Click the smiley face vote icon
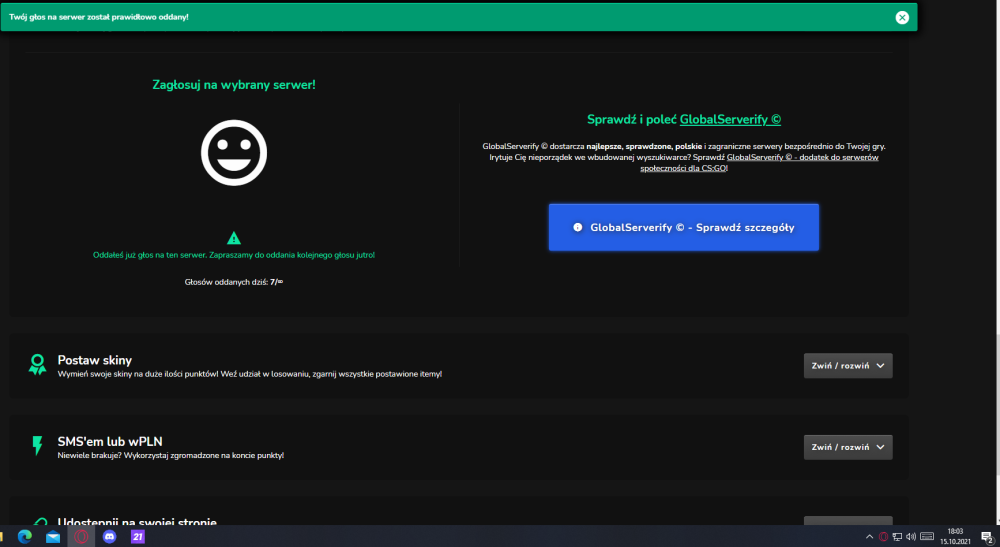1000x547 pixels. pos(234,153)
